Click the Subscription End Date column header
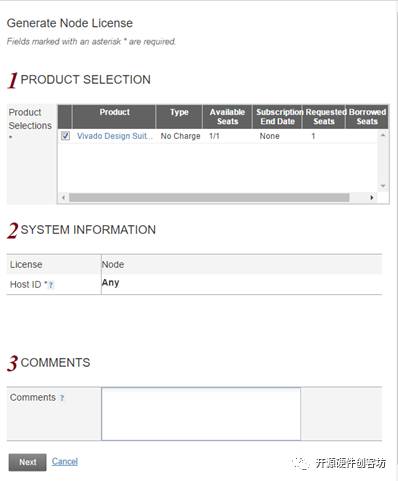The image size is (398, 481). pyautogui.click(x=277, y=117)
